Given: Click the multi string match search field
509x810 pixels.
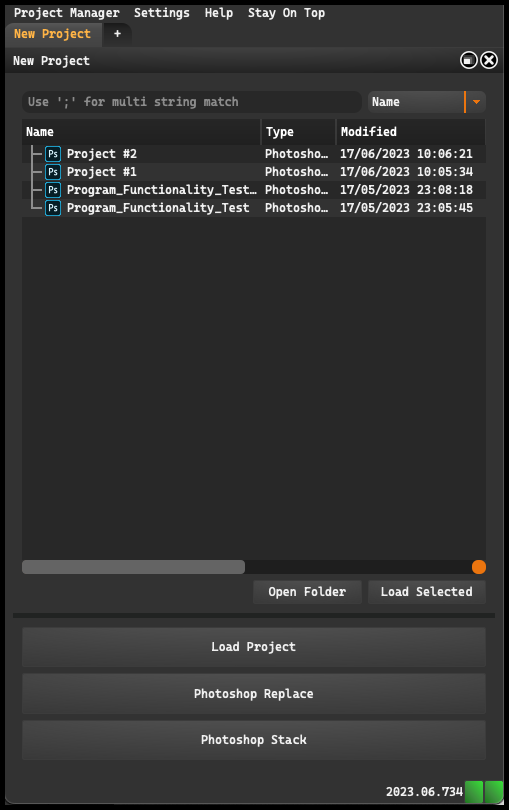Looking at the screenshot, I should pos(192,102).
